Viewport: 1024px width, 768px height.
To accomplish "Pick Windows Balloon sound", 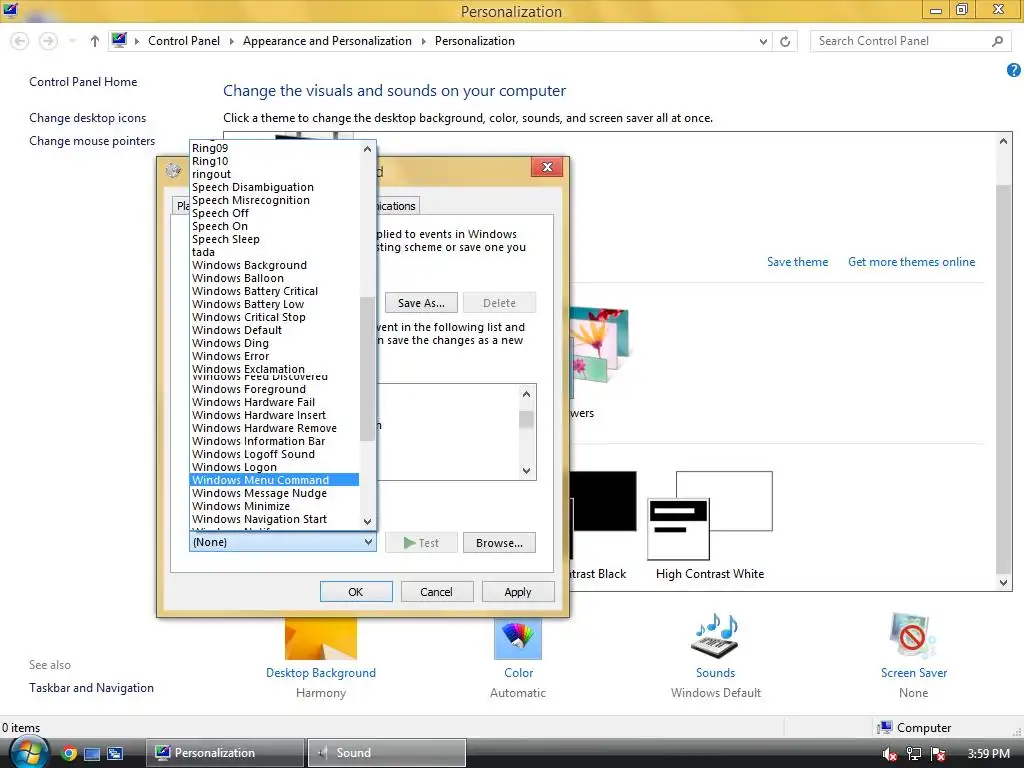I will [x=274, y=278].
